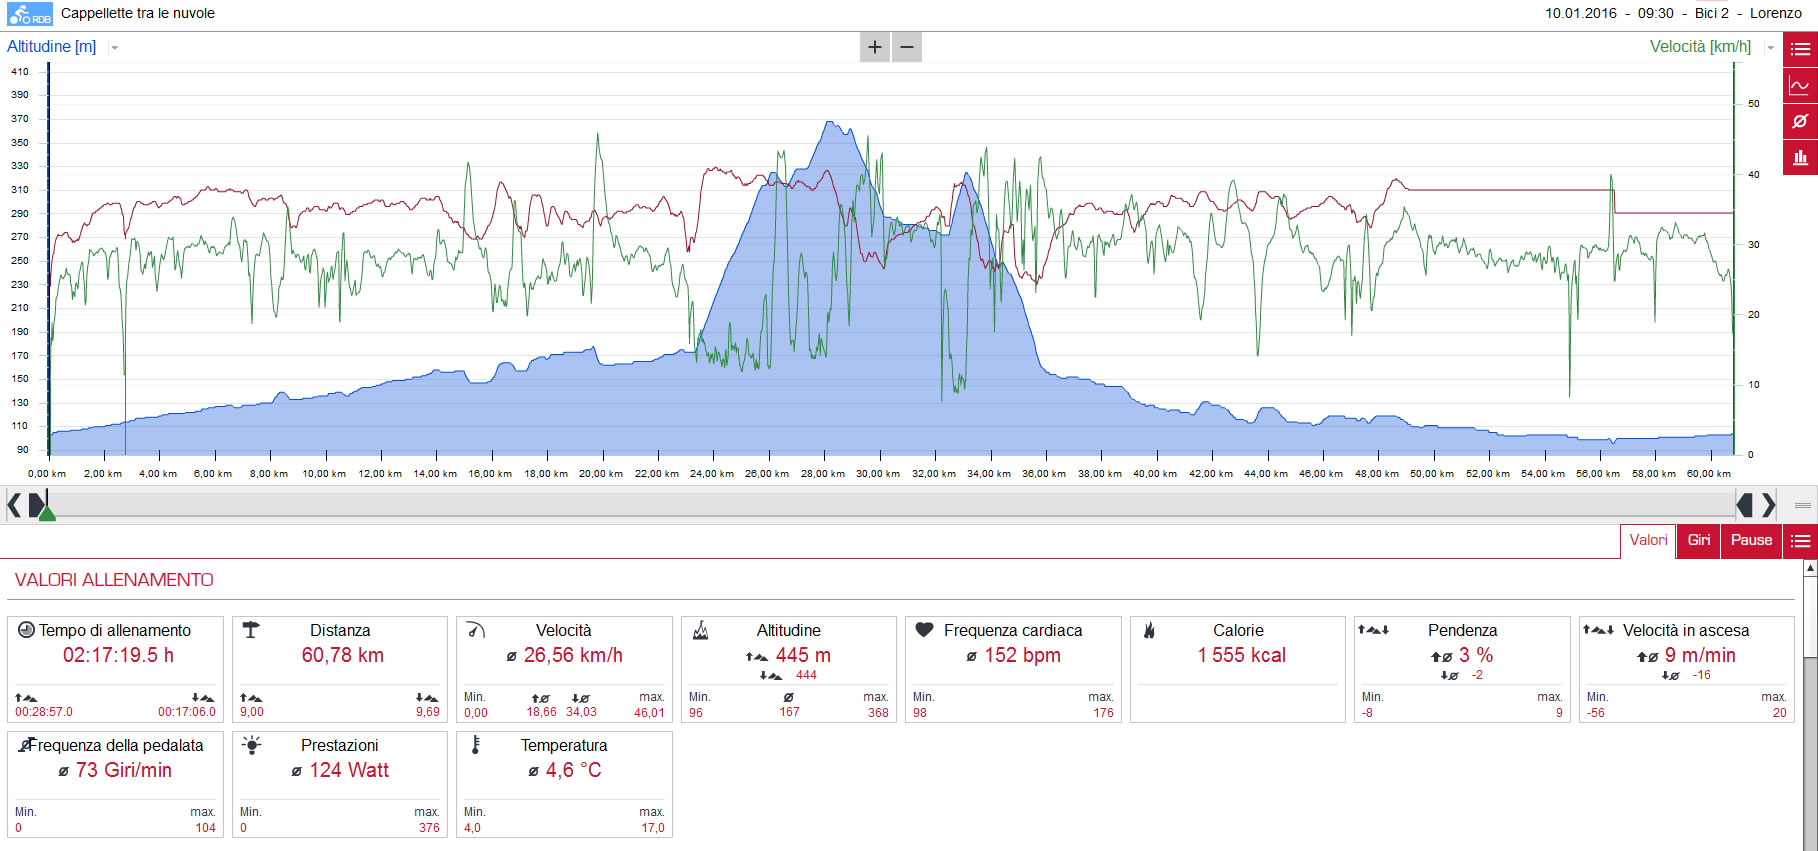Screen dimensions: 1818x851
Task: Click Bici 2 label in header
Action: [1712, 13]
